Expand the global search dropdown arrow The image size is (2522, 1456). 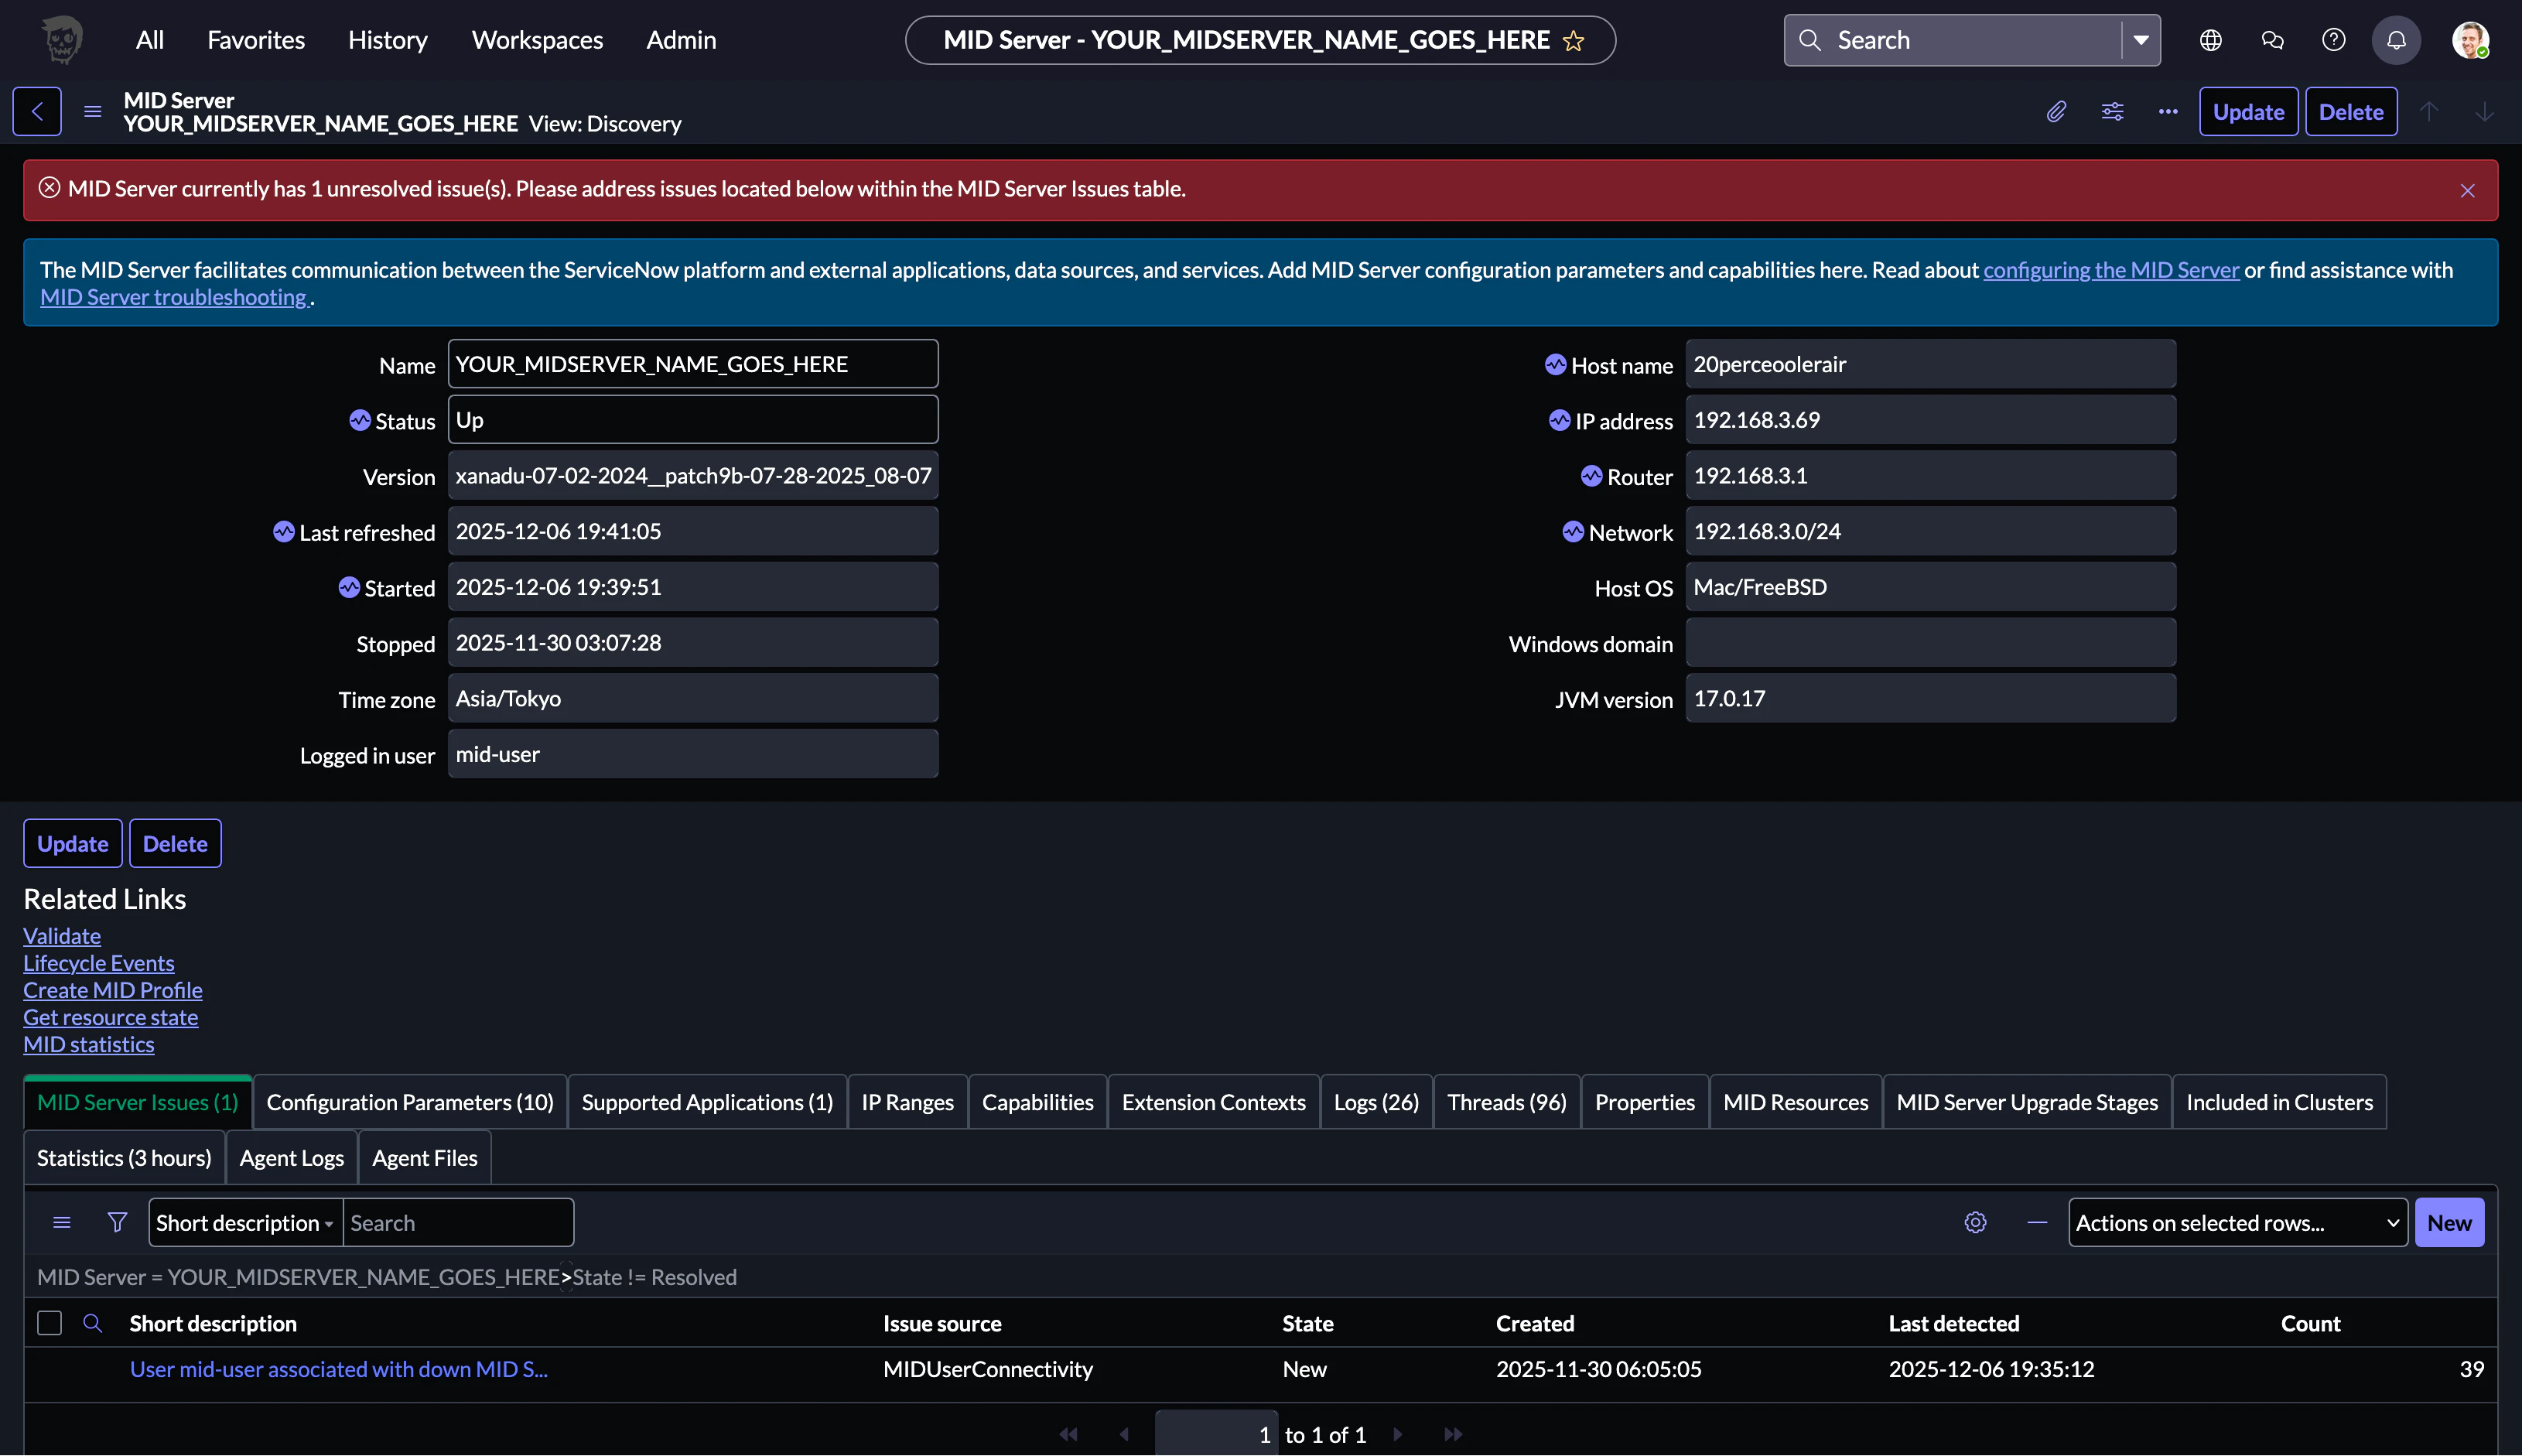pyautogui.click(x=2141, y=40)
